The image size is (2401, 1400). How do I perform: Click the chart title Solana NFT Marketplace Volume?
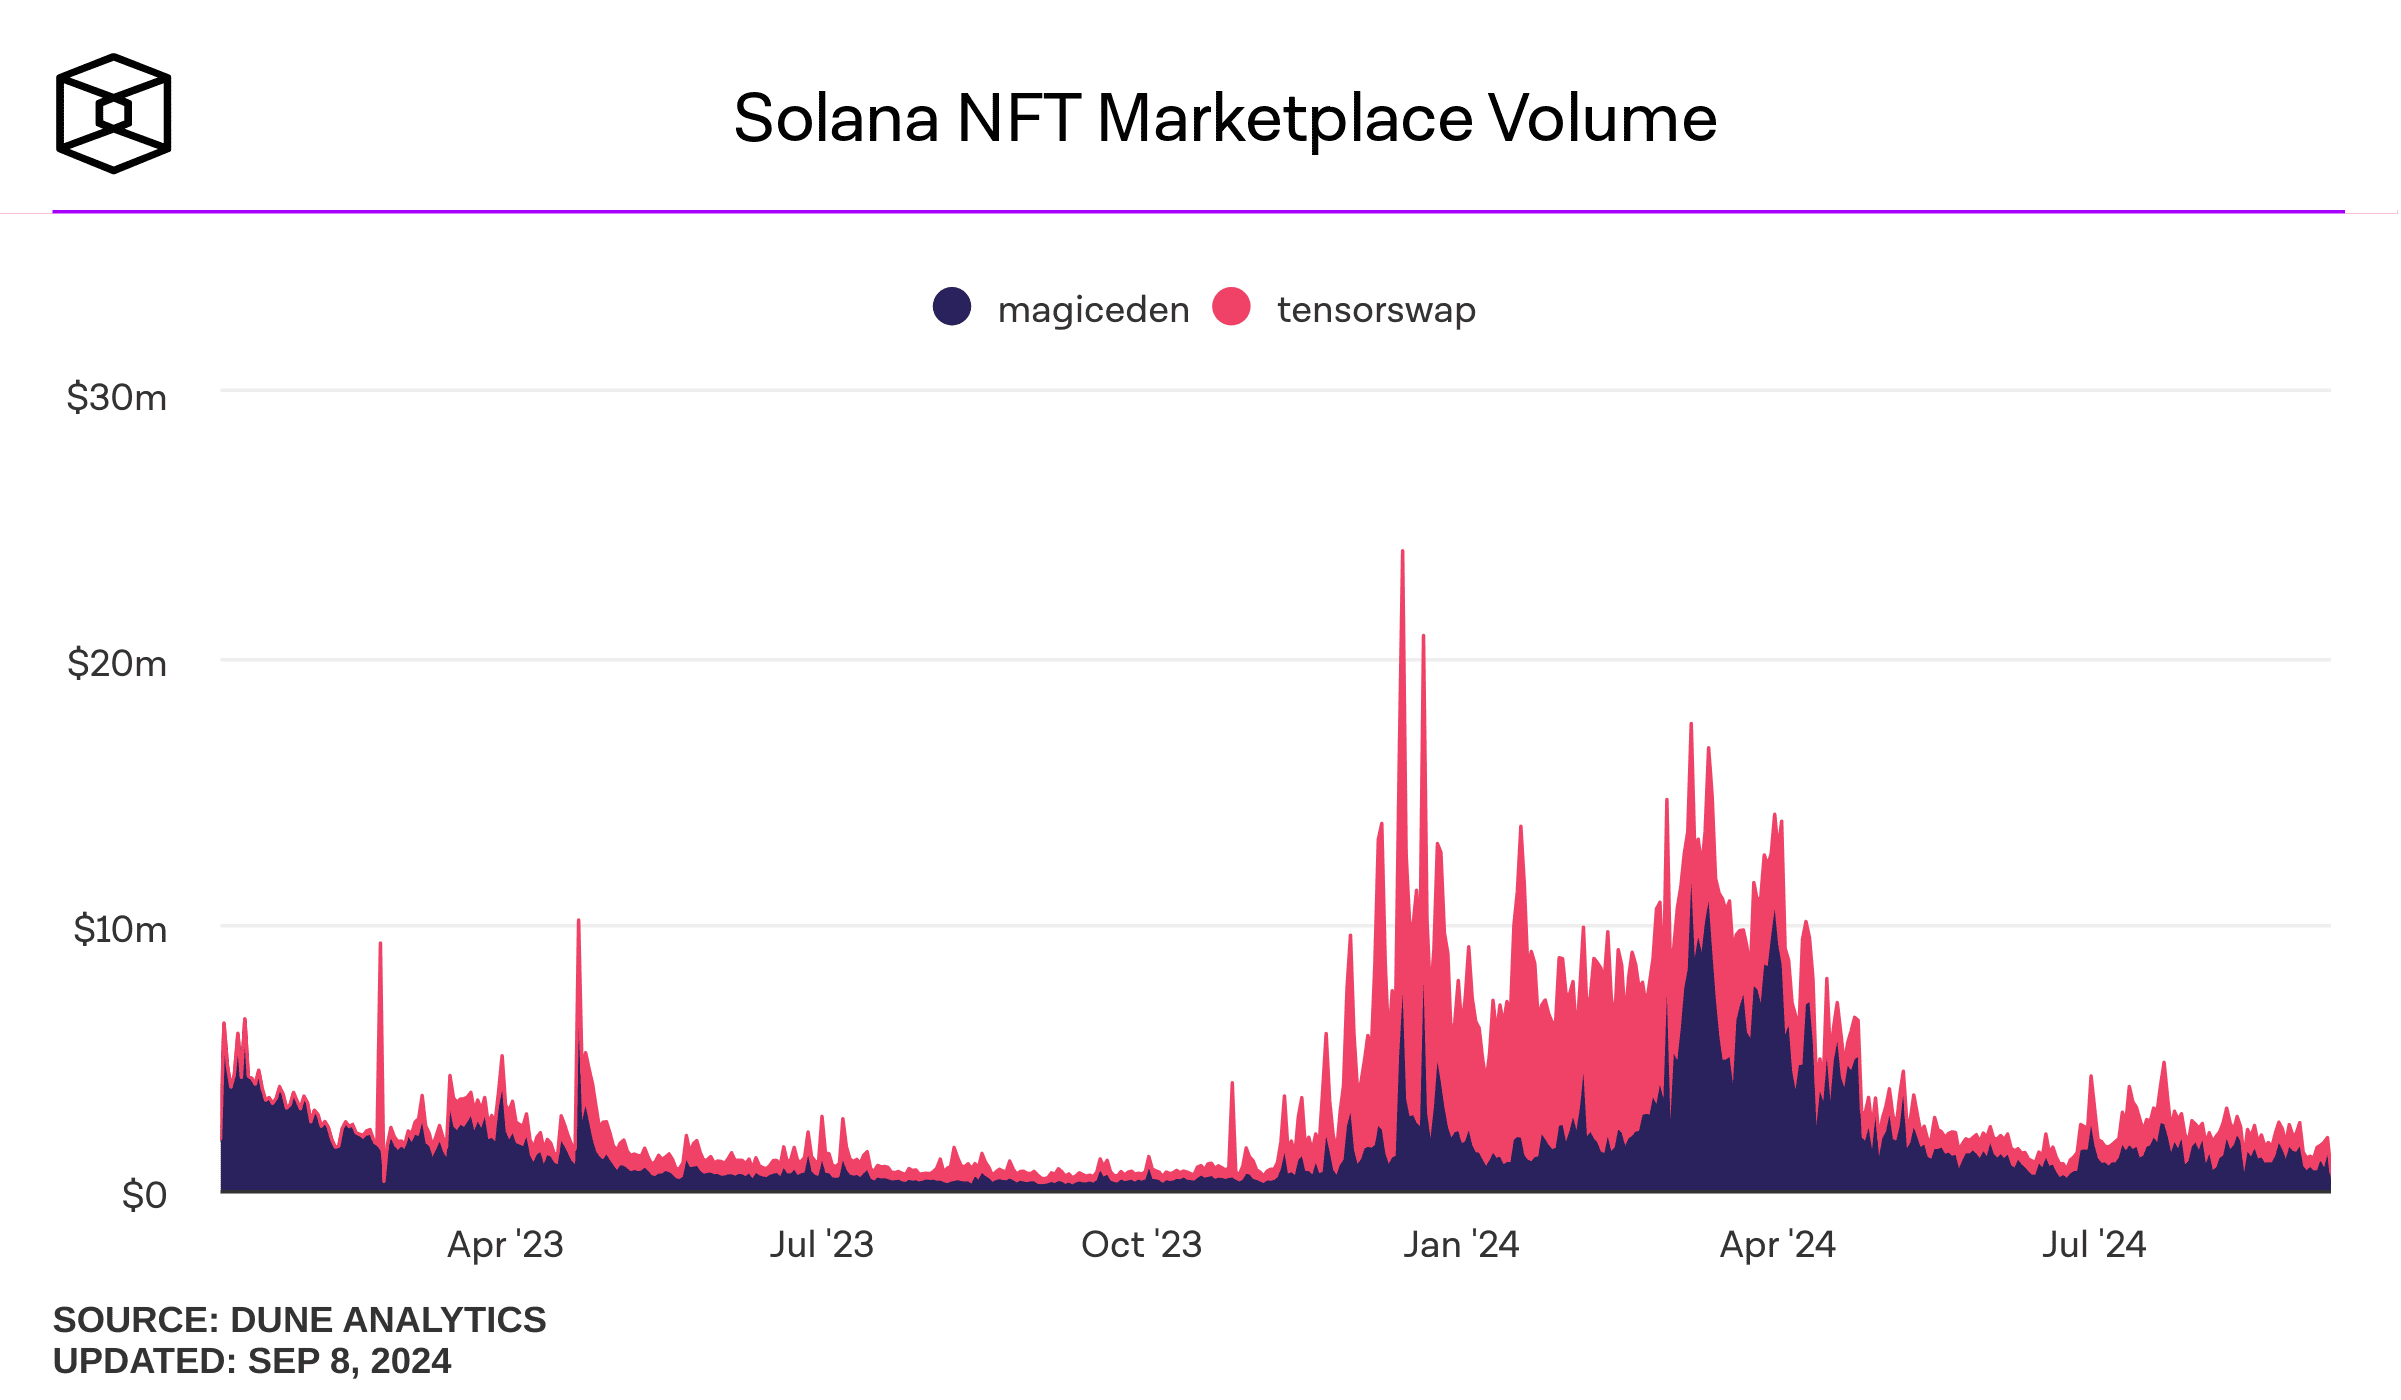[1224, 118]
